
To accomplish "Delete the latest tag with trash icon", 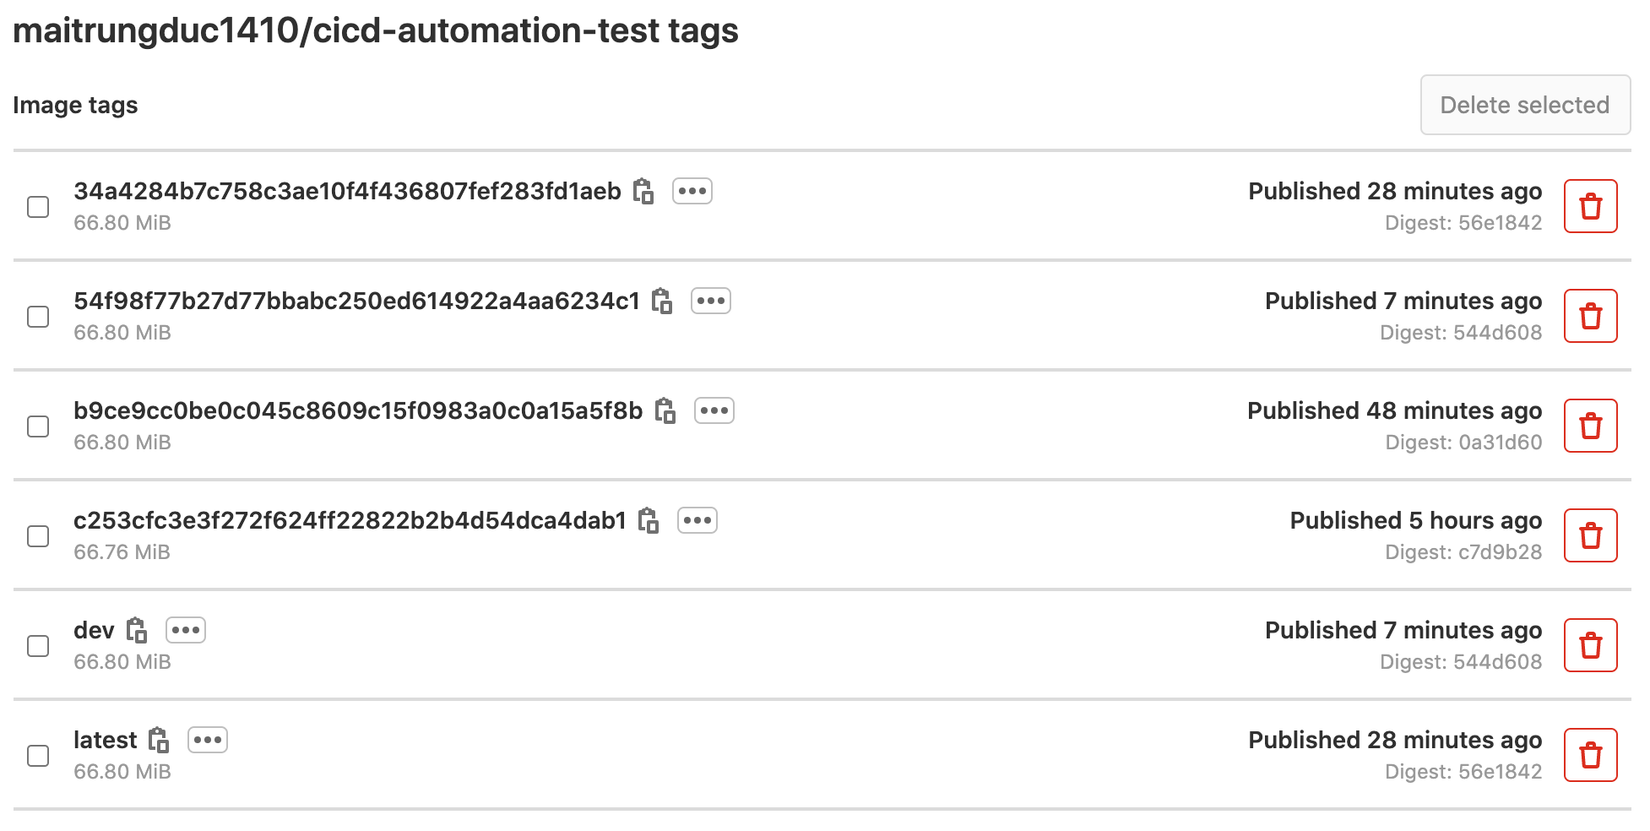I will click(1590, 755).
